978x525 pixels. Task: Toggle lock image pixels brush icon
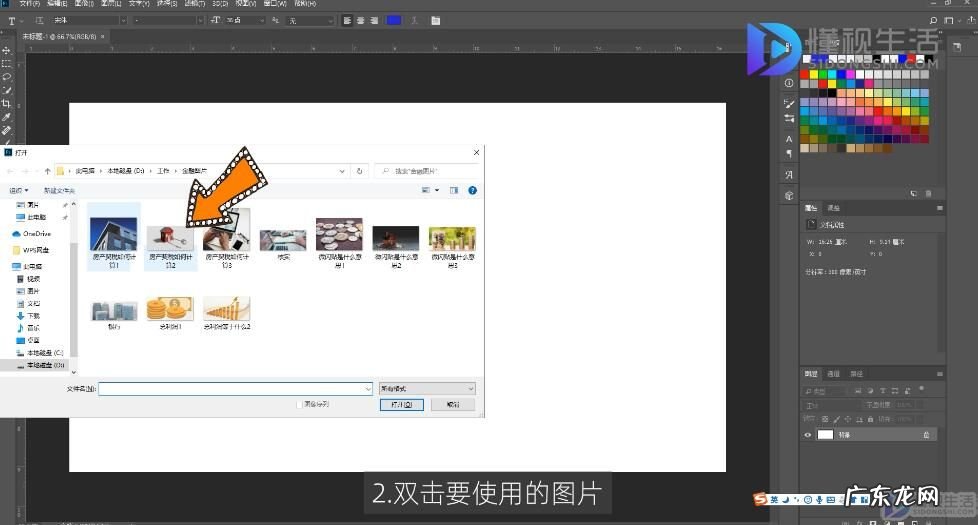click(x=836, y=420)
